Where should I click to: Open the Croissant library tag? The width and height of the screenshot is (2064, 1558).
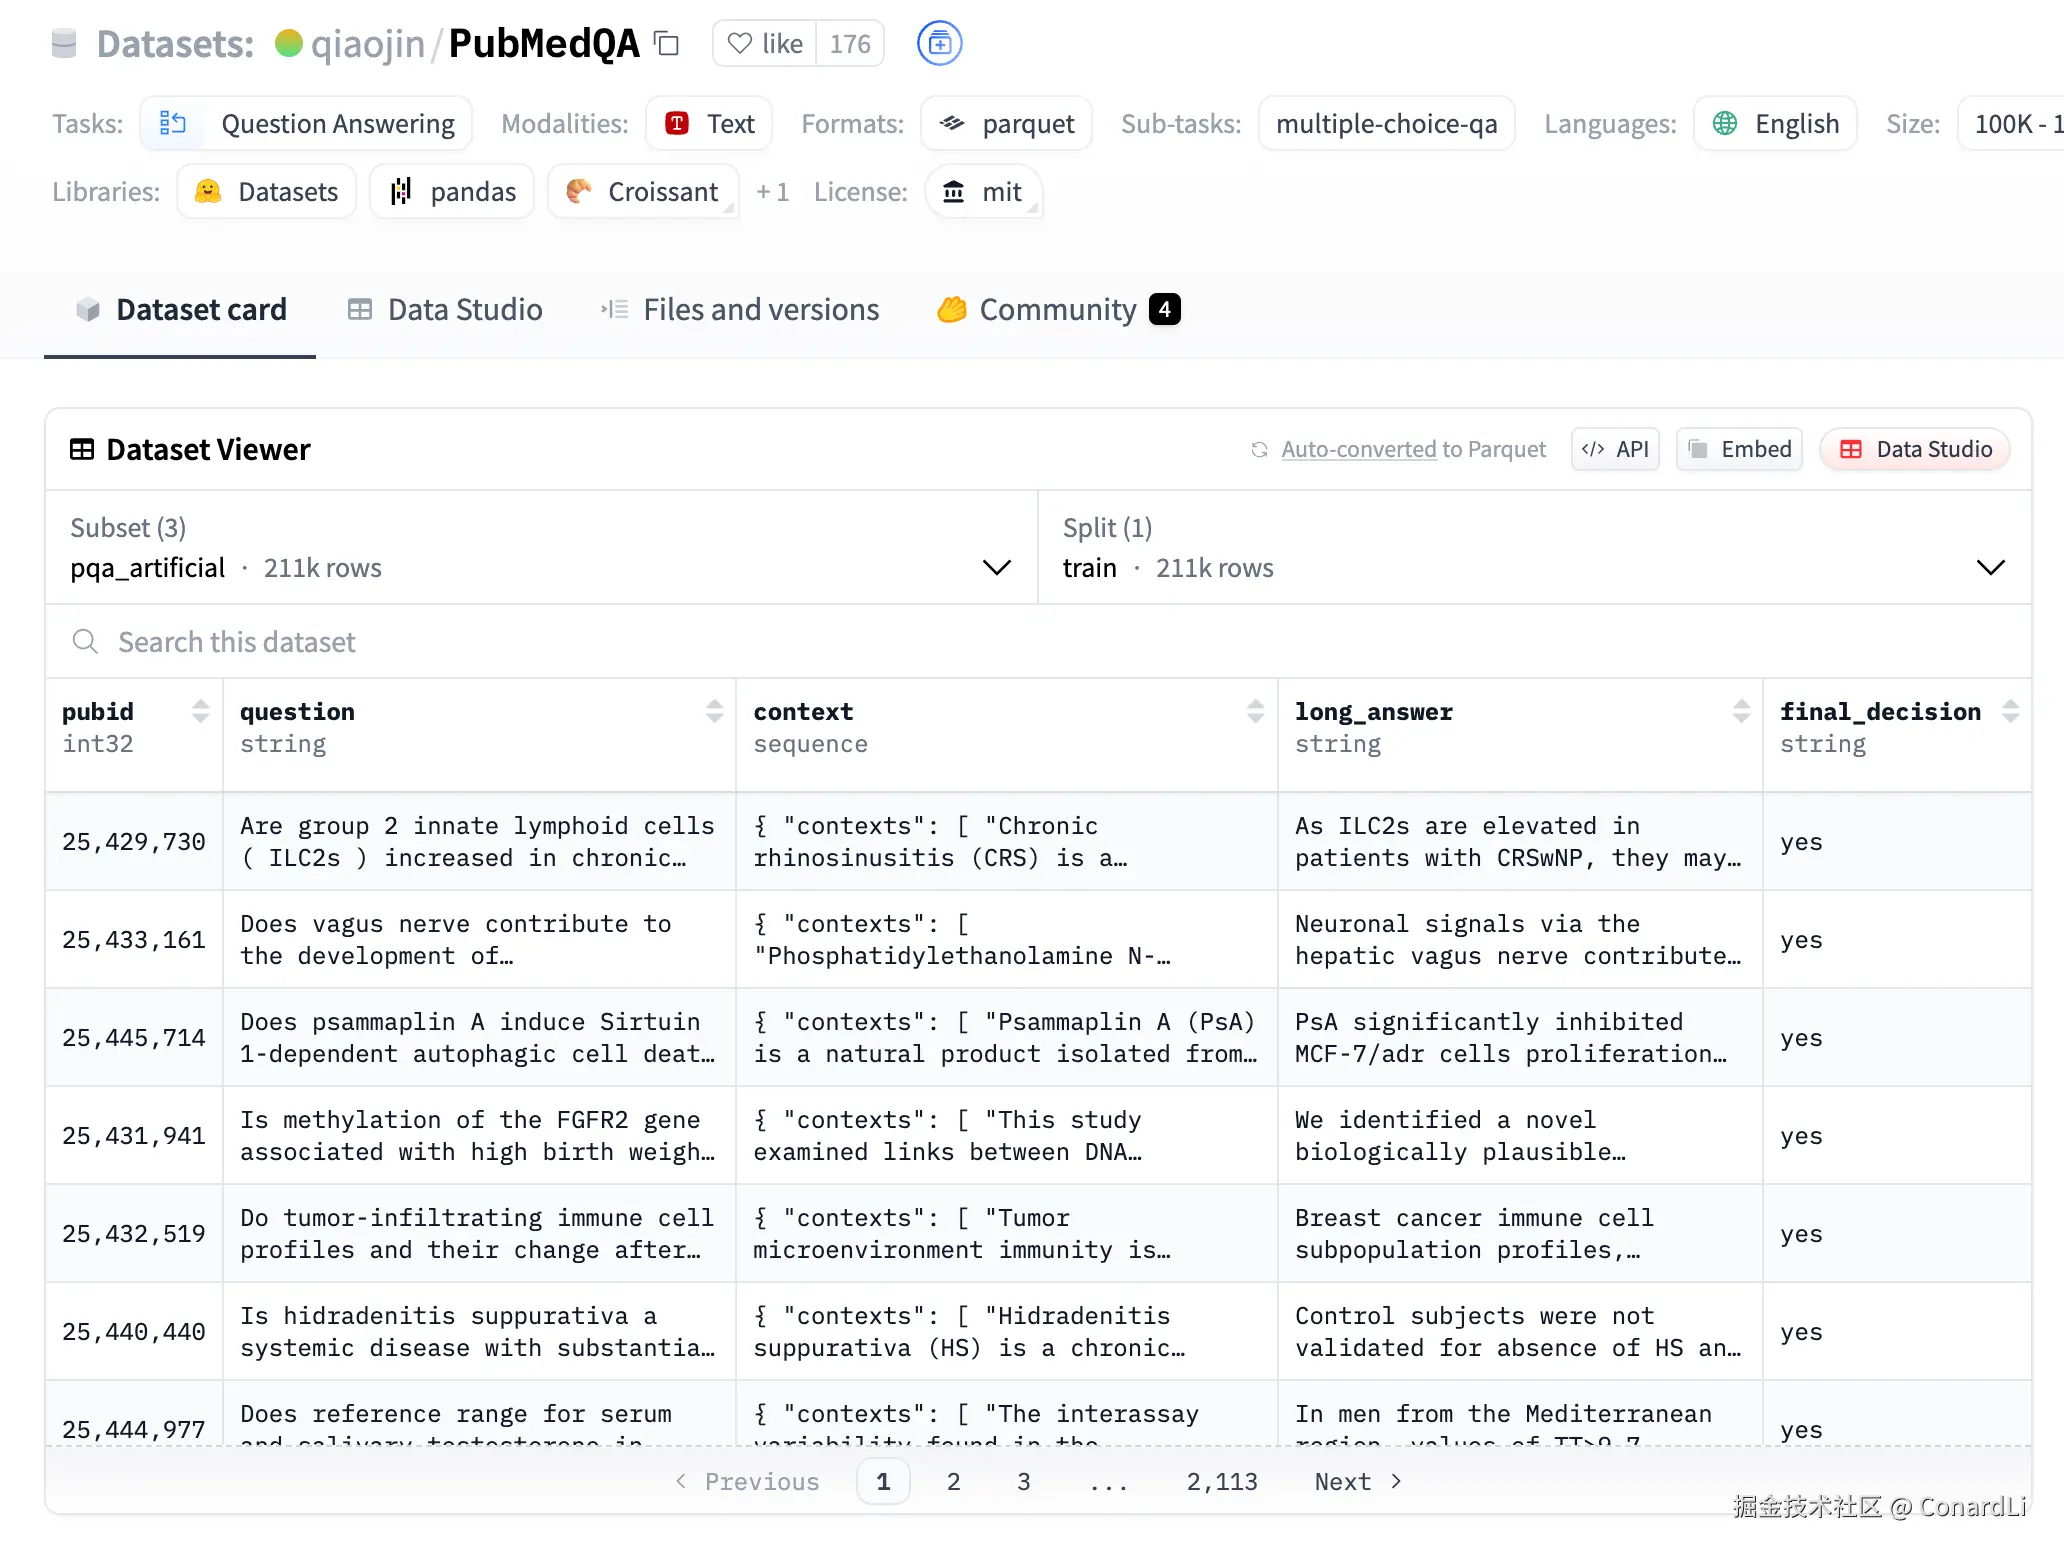(643, 191)
